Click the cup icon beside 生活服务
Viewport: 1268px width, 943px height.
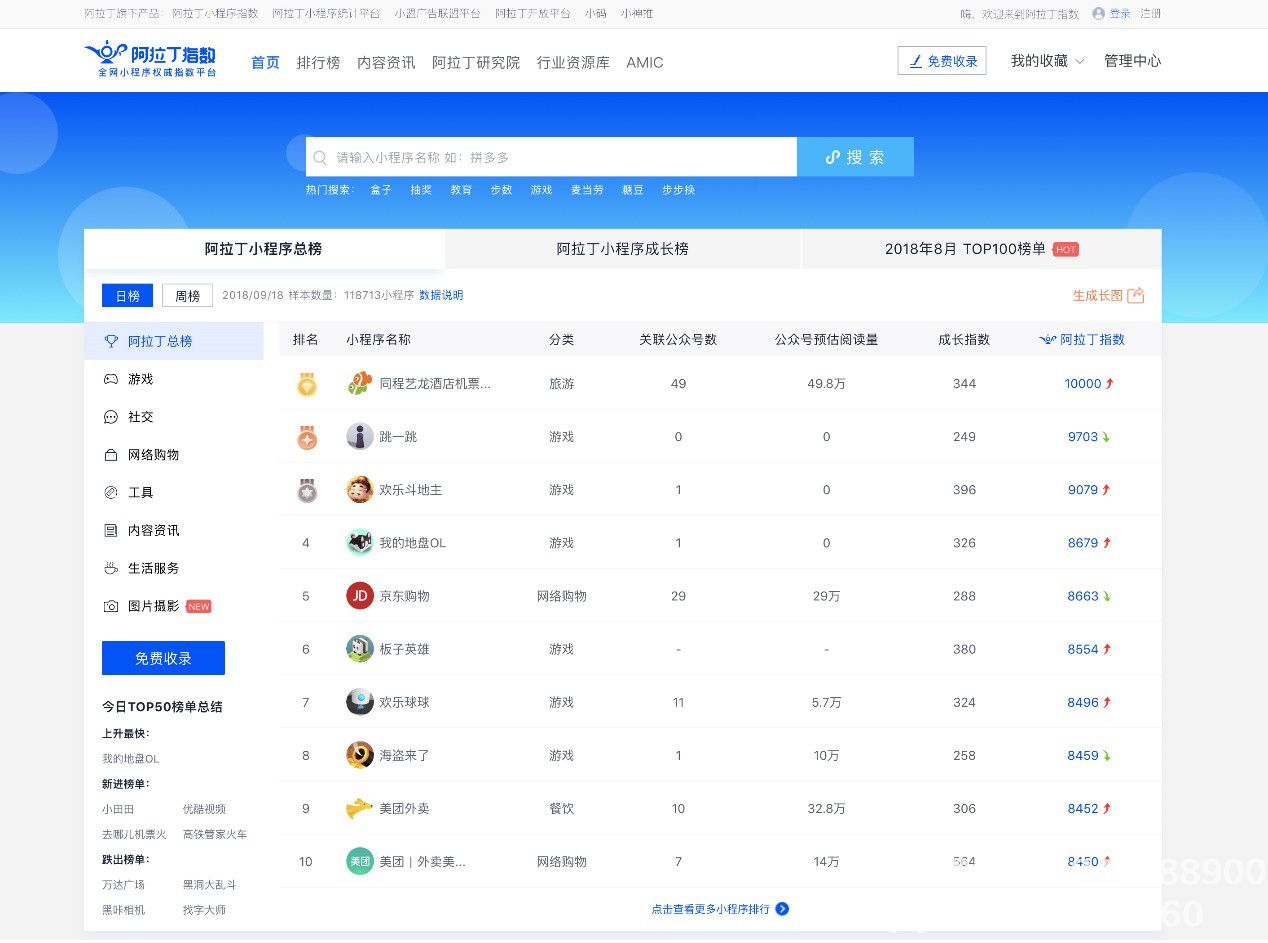click(111, 568)
